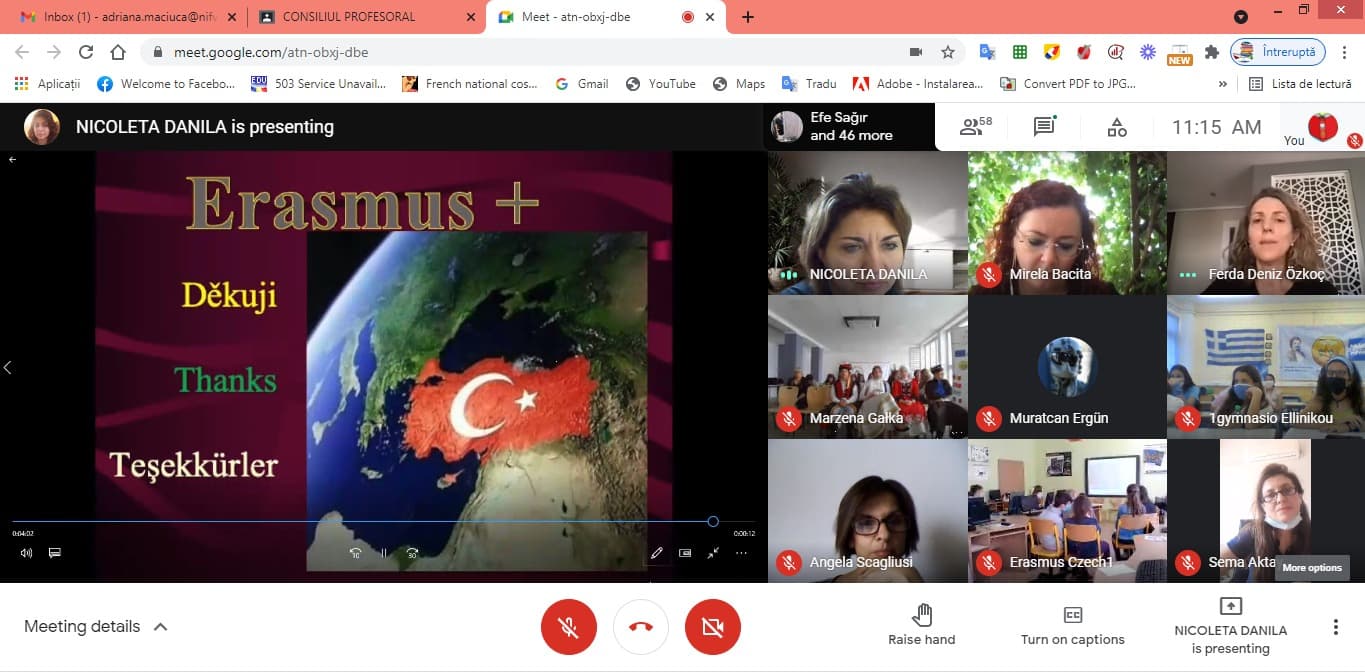Open the three-dot more options in bottom bar
This screenshot has height=672, width=1365.
(x=1335, y=627)
